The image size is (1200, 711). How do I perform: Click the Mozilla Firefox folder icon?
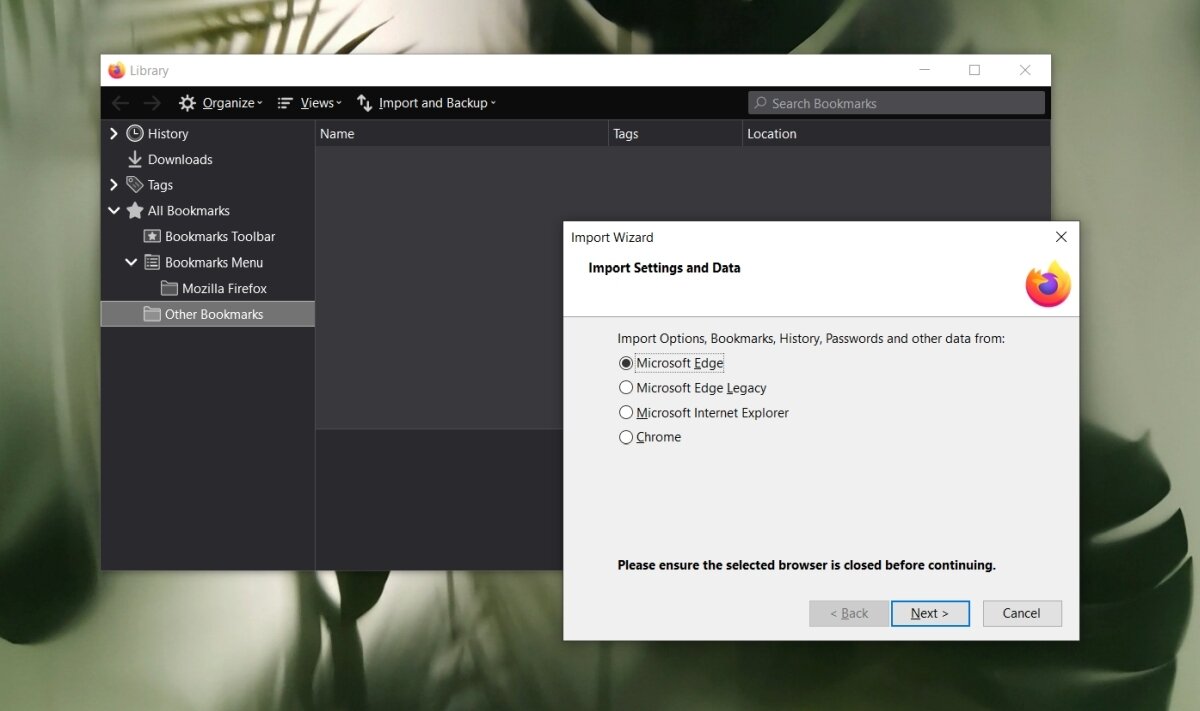(x=168, y=288)
